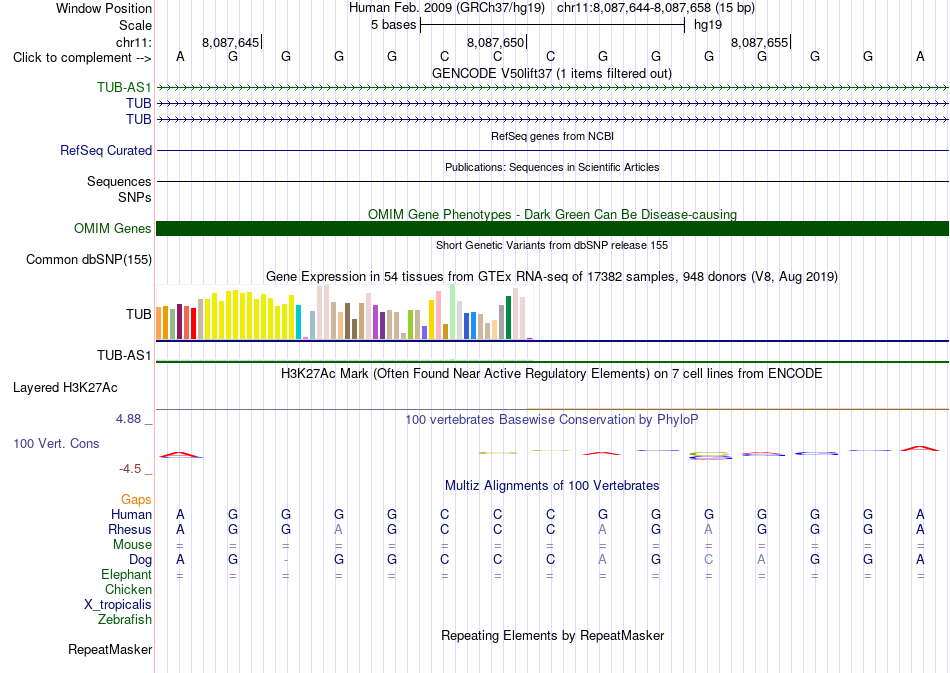The height and width of the screenshot is (673, 950).
Task: Click the OMIM Genes track label
Action: tap(112, 228)
